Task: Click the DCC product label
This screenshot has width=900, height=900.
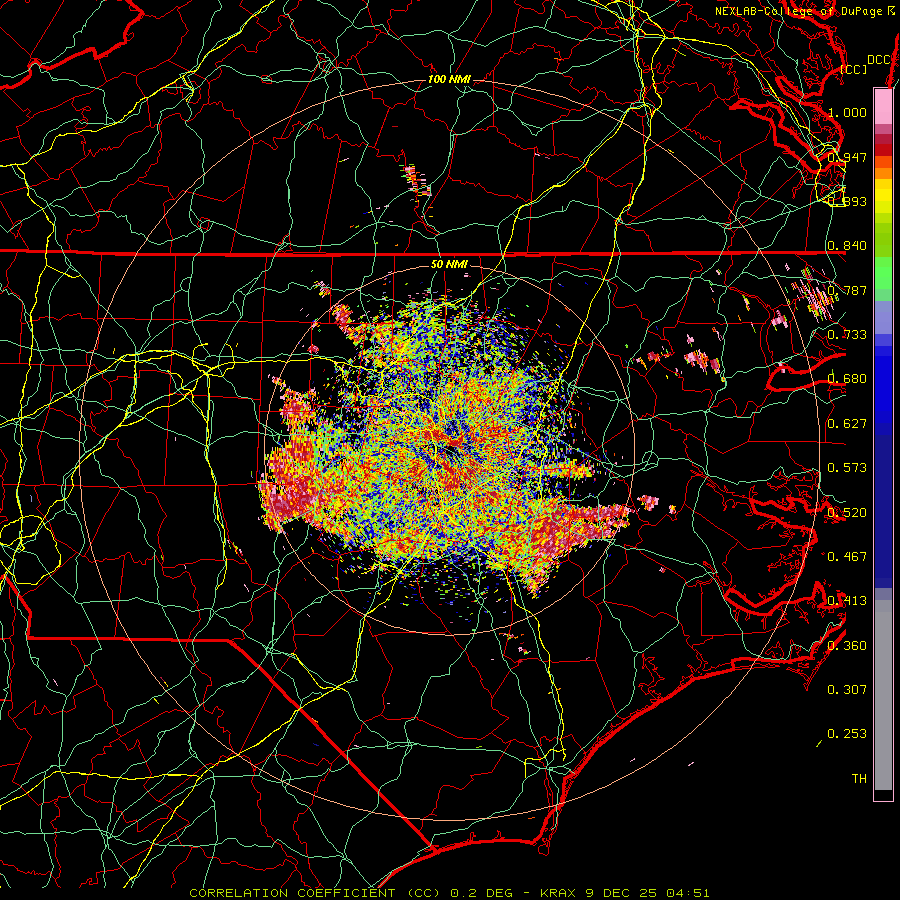Action: (879, 59)
